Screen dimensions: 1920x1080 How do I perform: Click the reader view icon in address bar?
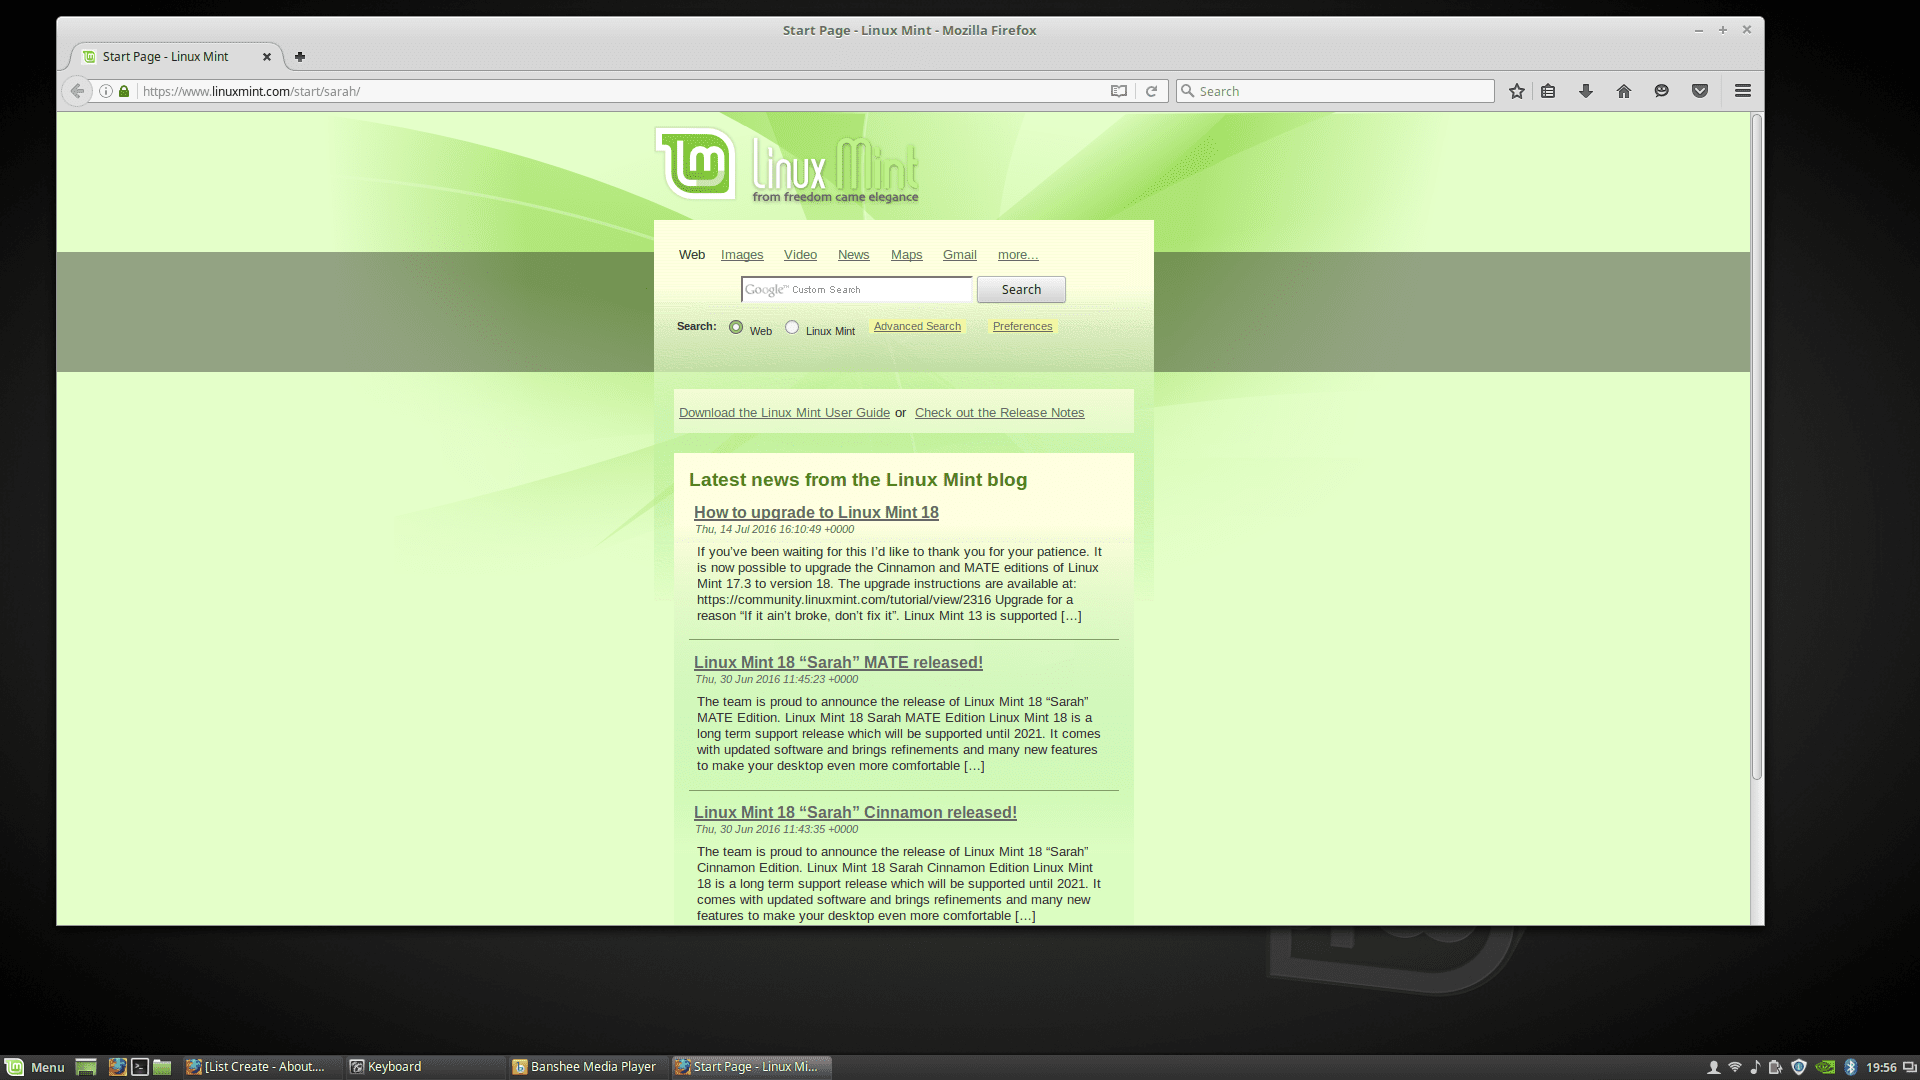(x=1118, y=91)
